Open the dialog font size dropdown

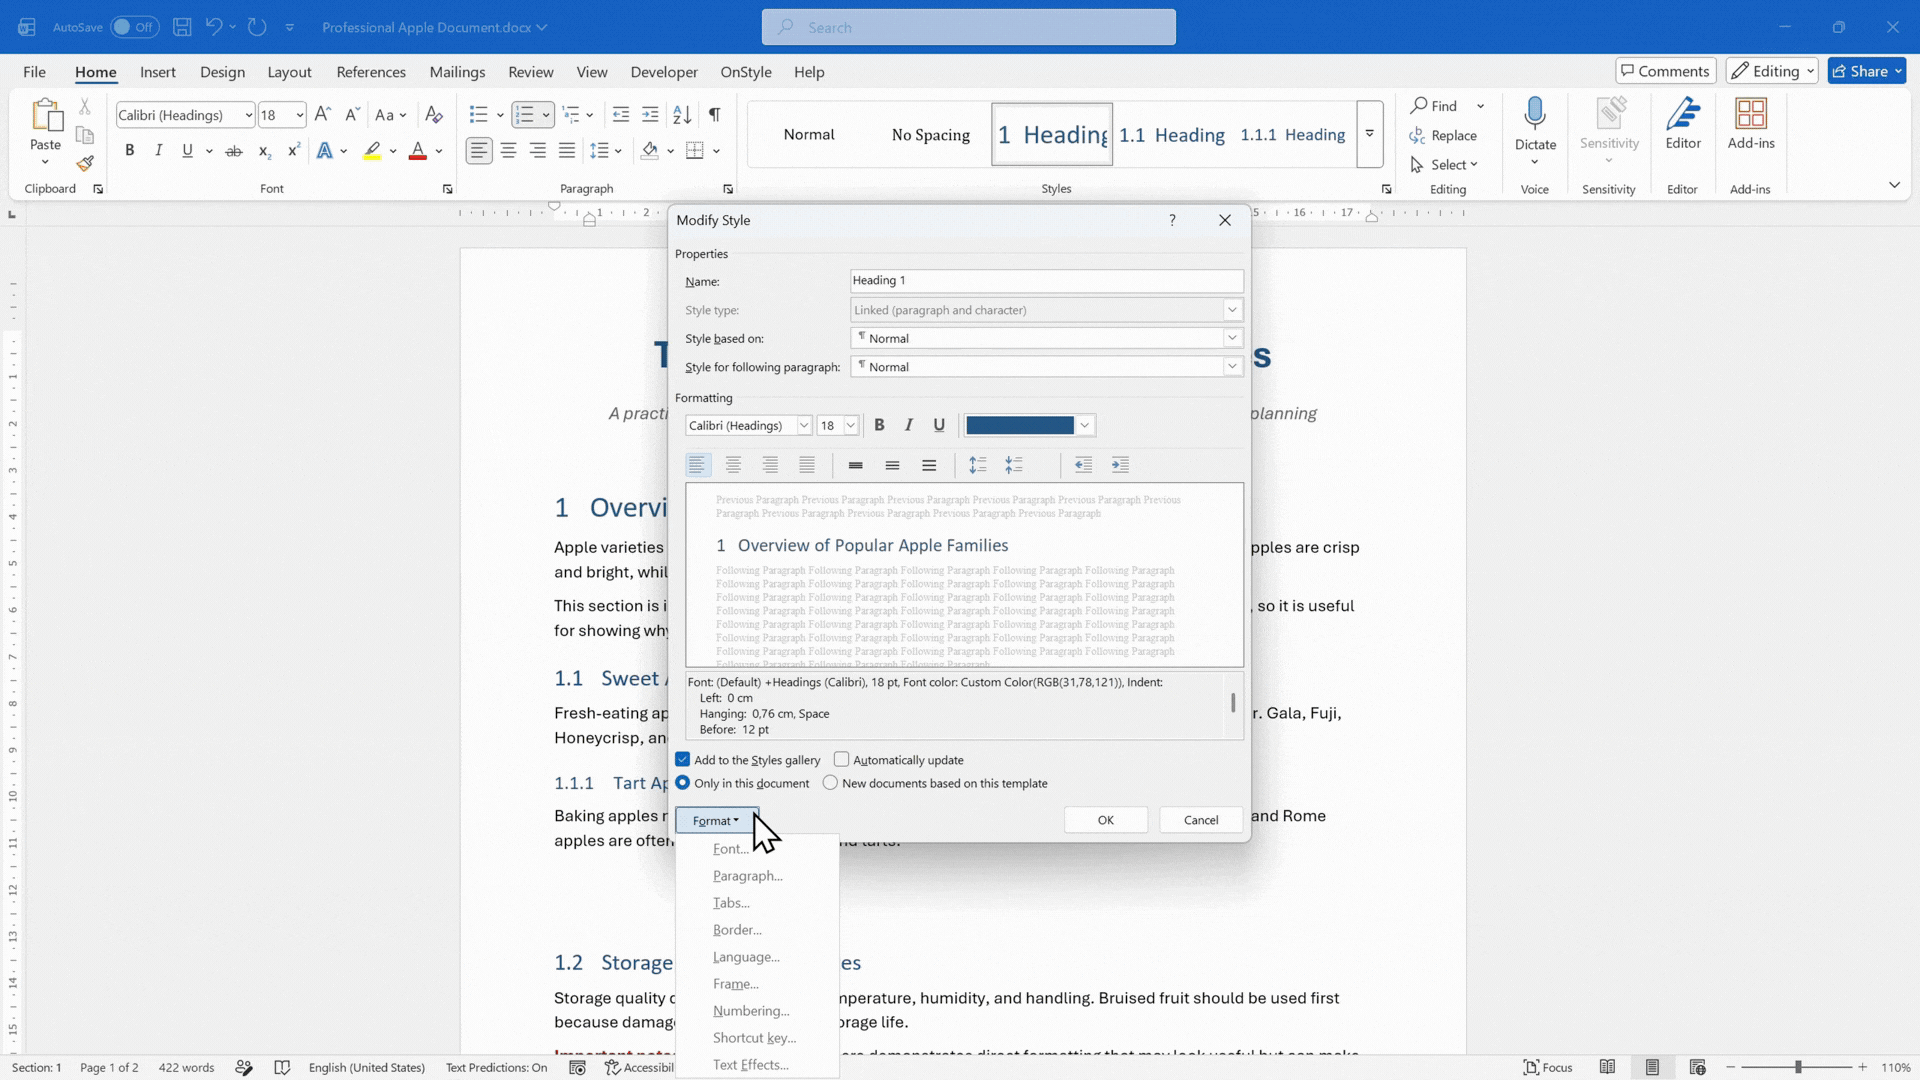850,425
